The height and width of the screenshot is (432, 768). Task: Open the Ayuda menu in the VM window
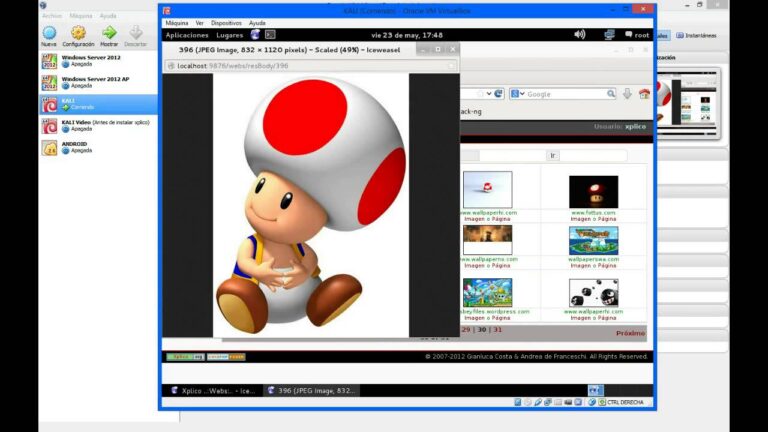257,23
